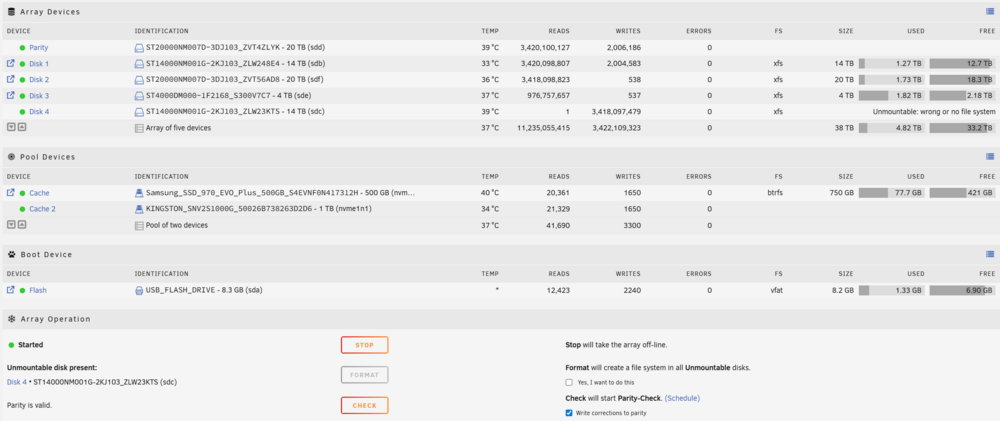Toggle Boot Device list view icon

click(x=990, y=254)
